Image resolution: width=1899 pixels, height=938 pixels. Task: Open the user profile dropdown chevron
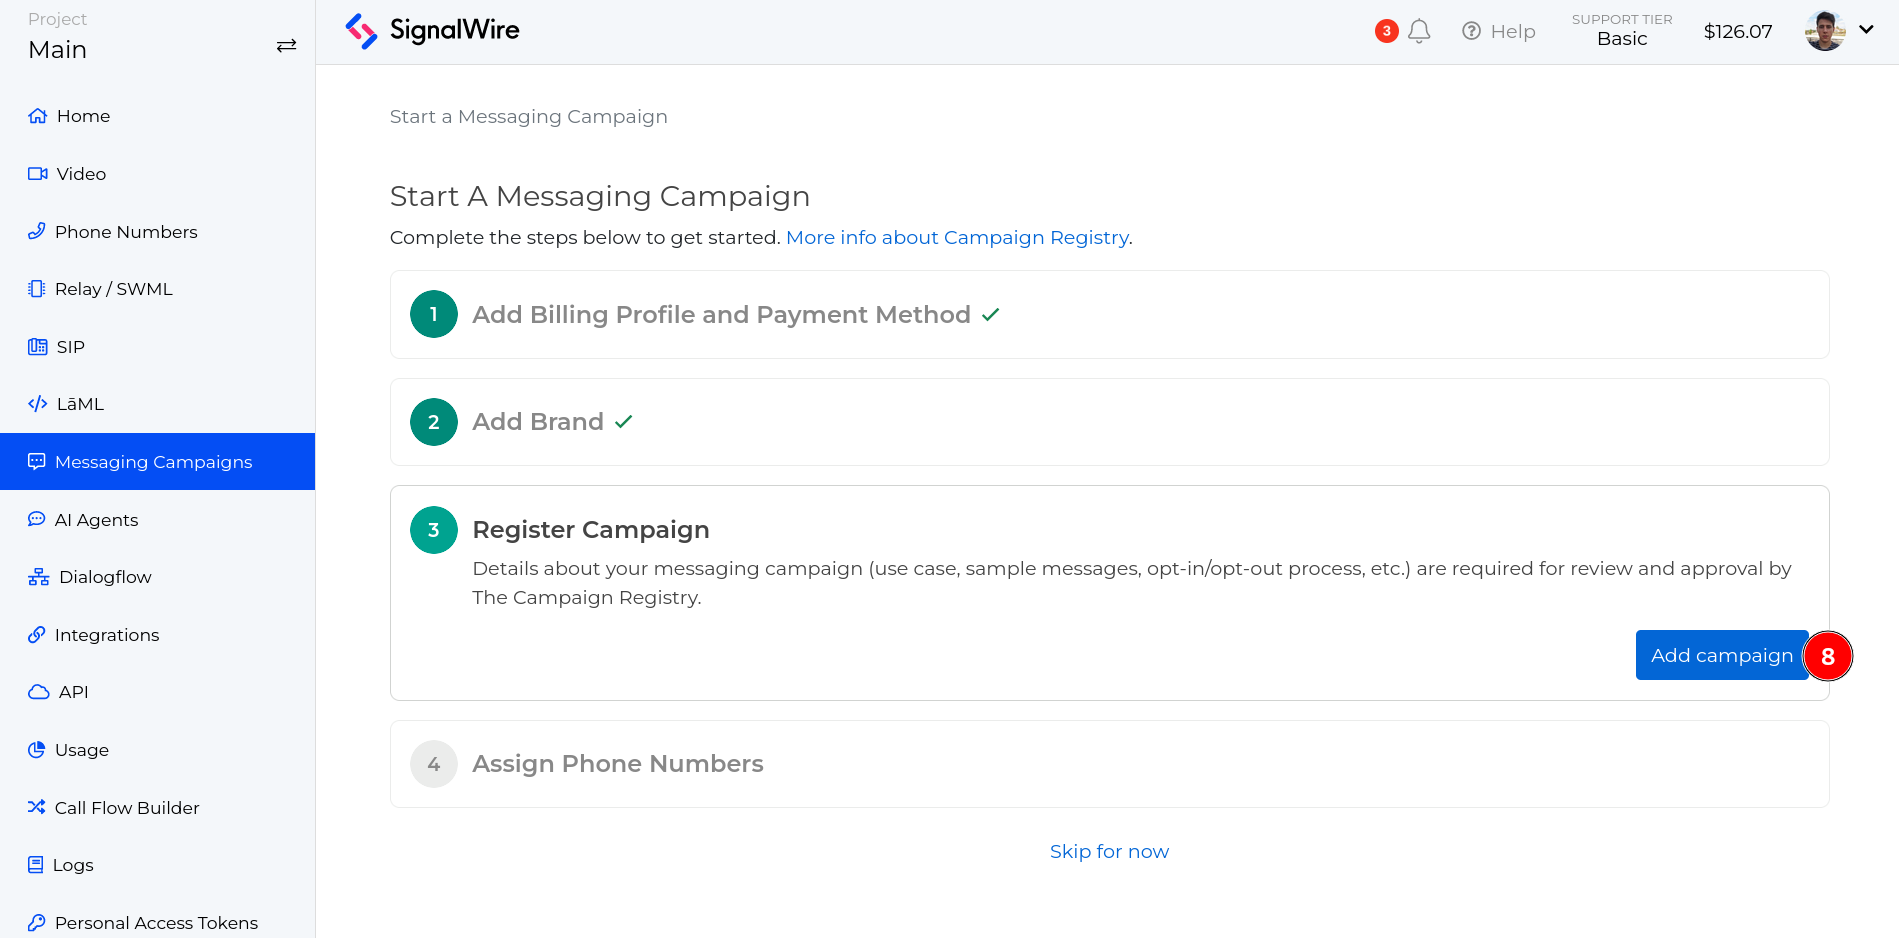pyautogui.click(x=1867, y=30)
